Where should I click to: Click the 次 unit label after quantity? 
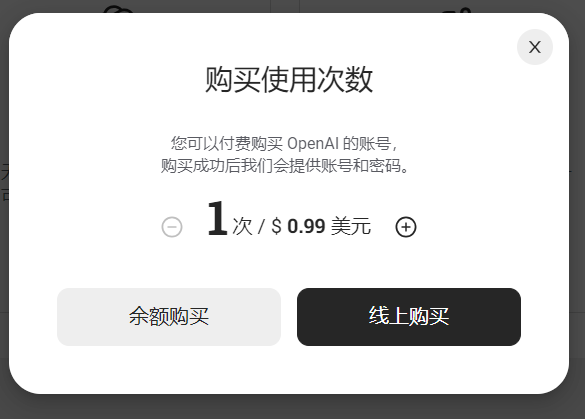243,226
